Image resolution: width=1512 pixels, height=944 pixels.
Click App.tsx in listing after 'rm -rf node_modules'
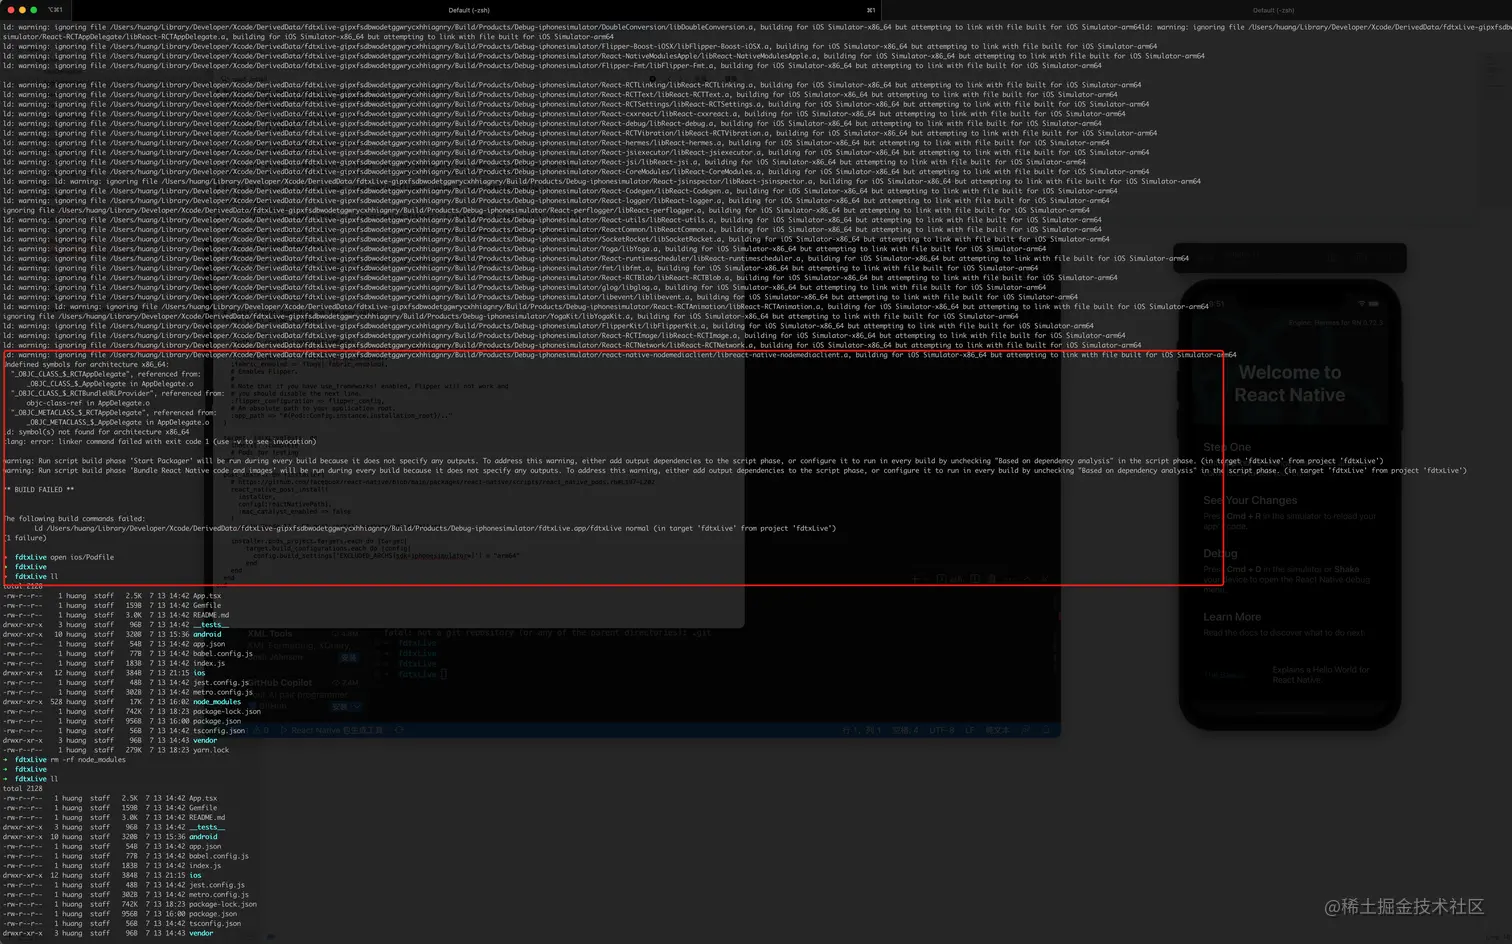pos(203,799)
